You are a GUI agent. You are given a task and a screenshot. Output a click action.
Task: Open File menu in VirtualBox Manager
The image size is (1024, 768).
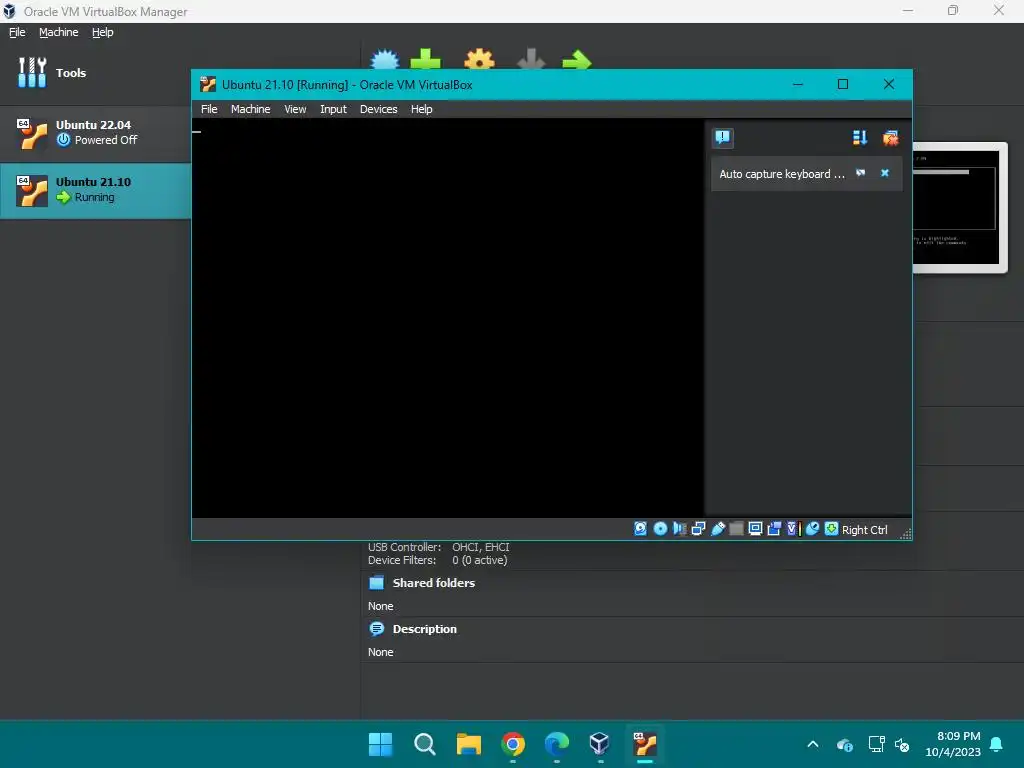[x=17, y=32]
